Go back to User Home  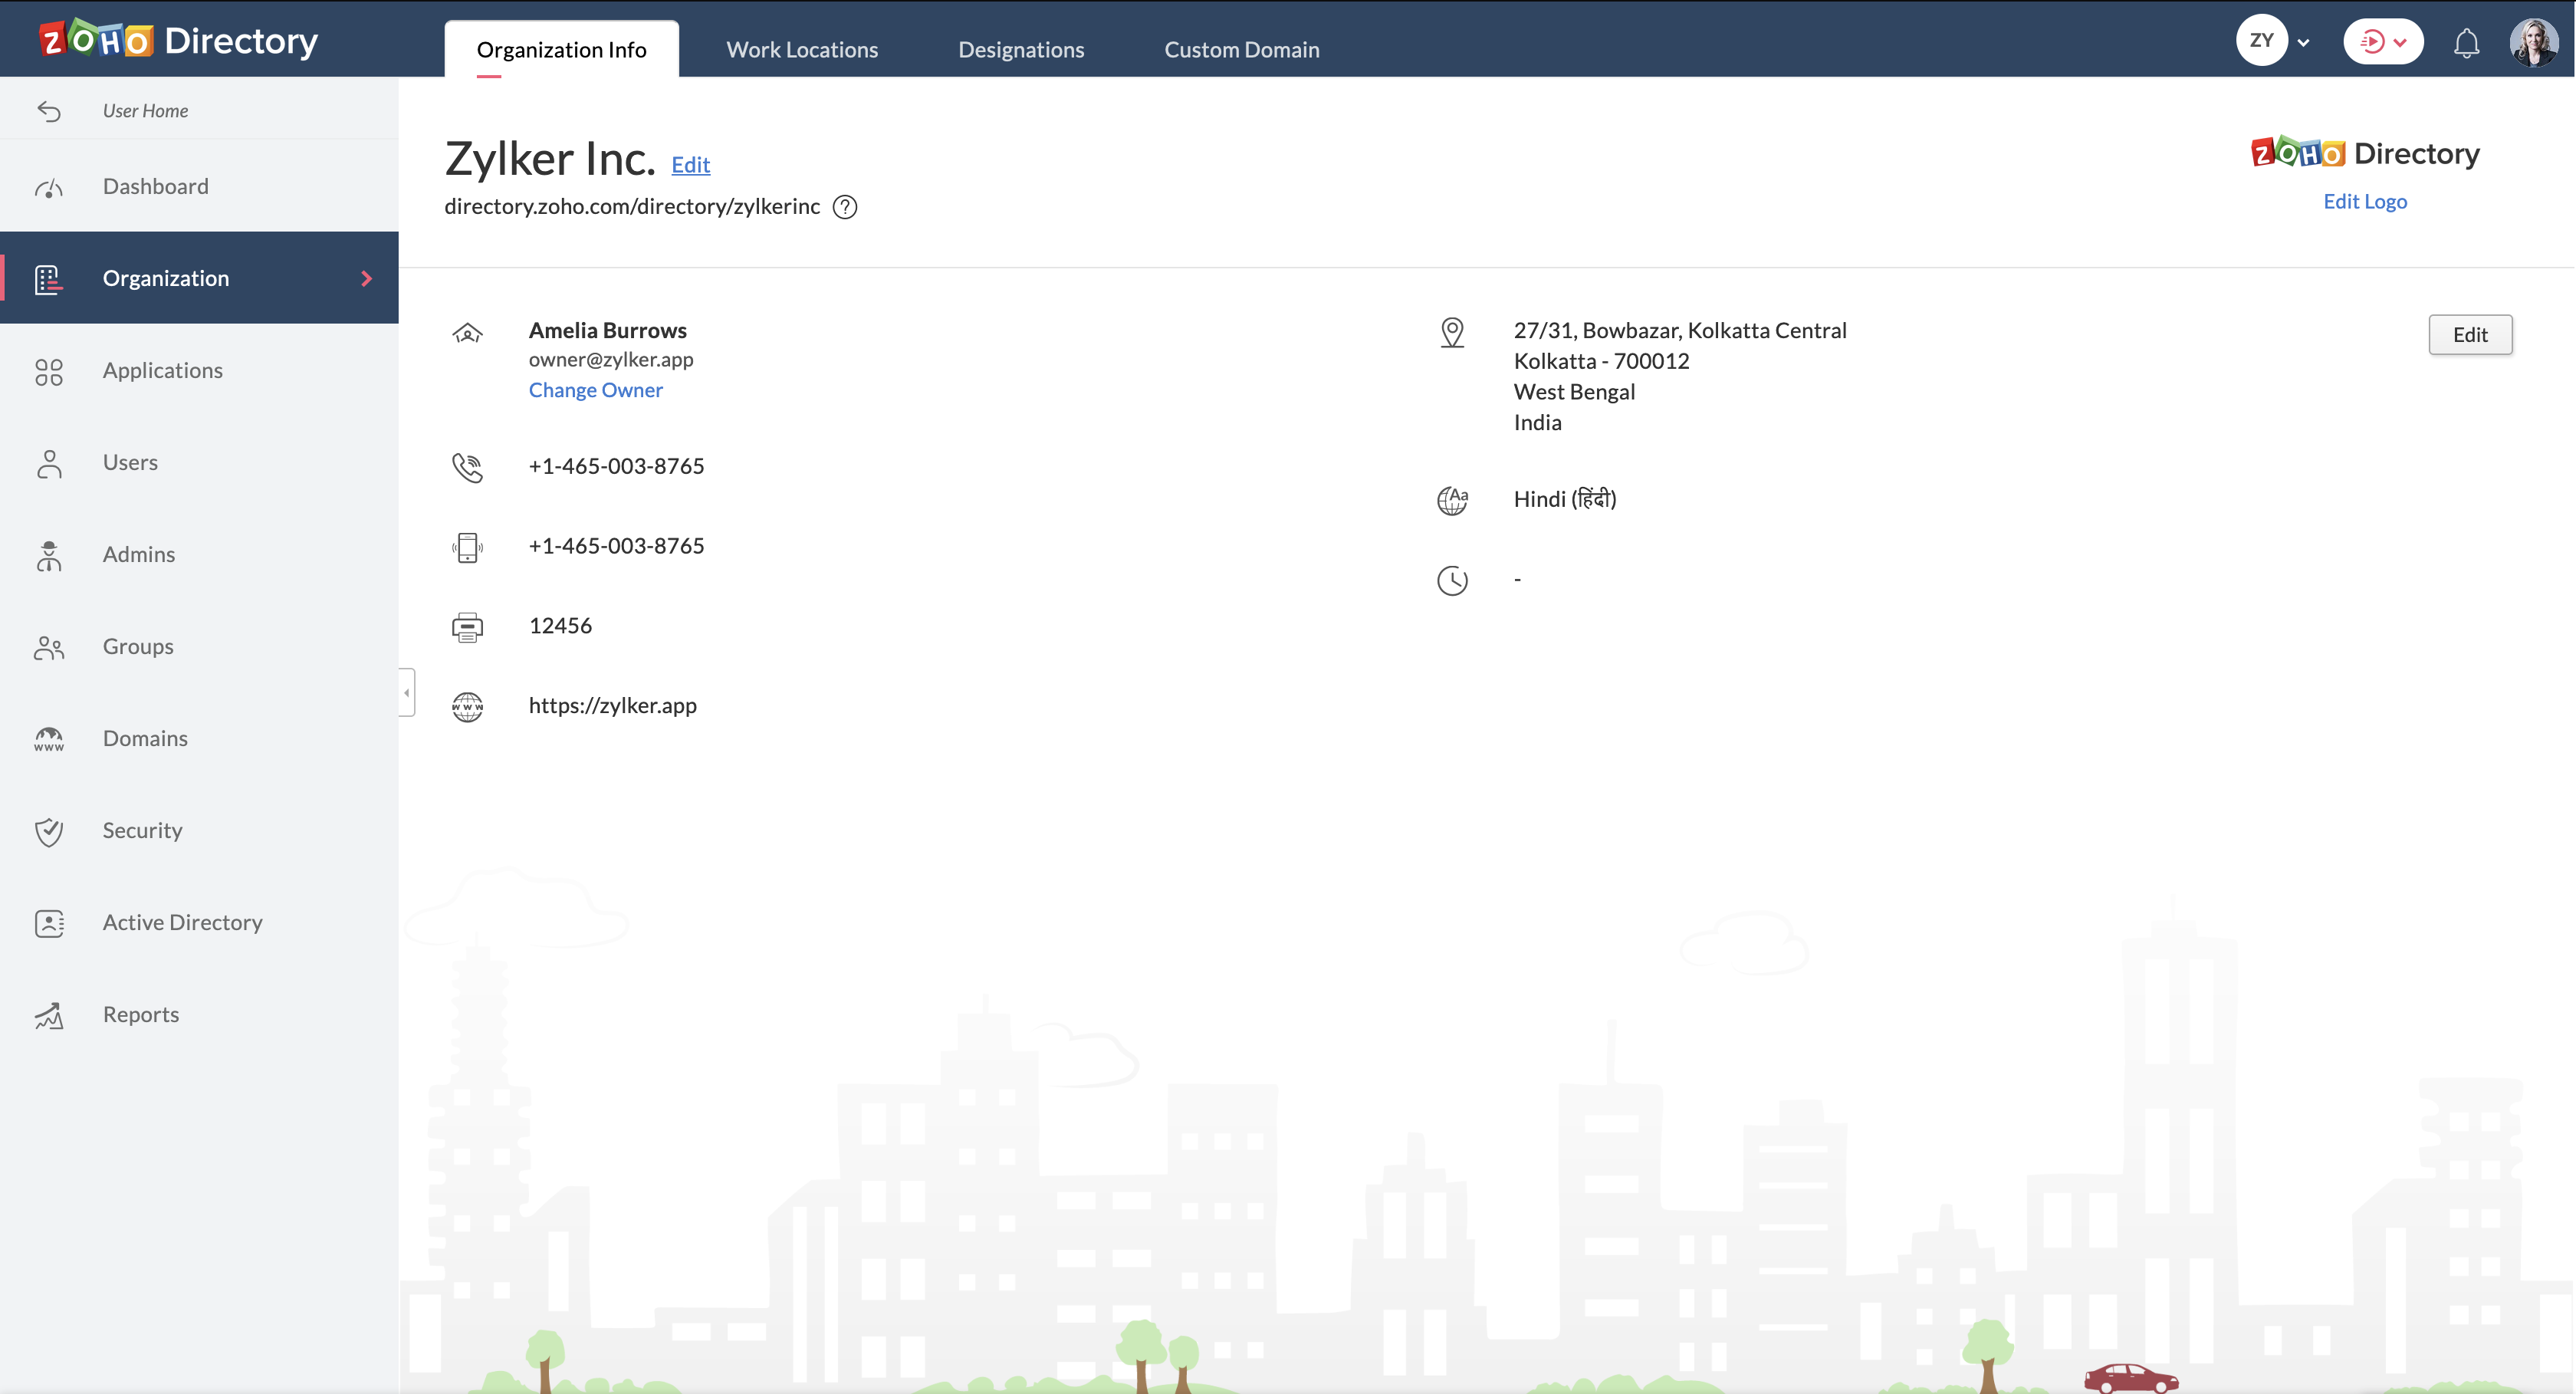145,110
